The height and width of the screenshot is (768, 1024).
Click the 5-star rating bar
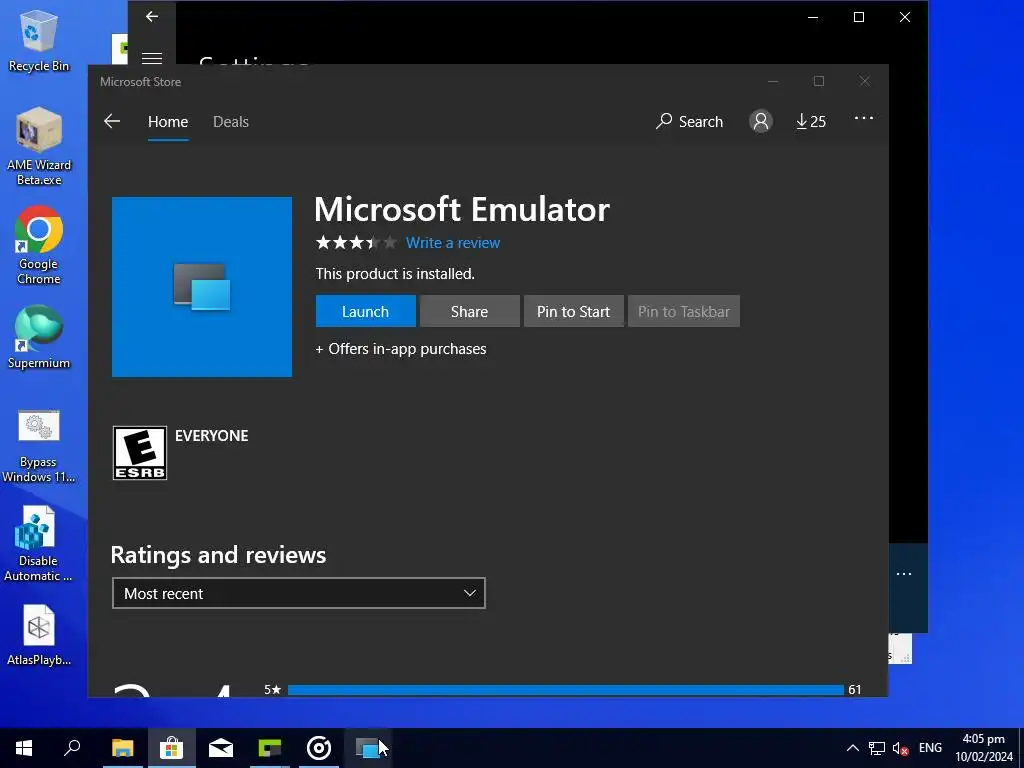566,690
